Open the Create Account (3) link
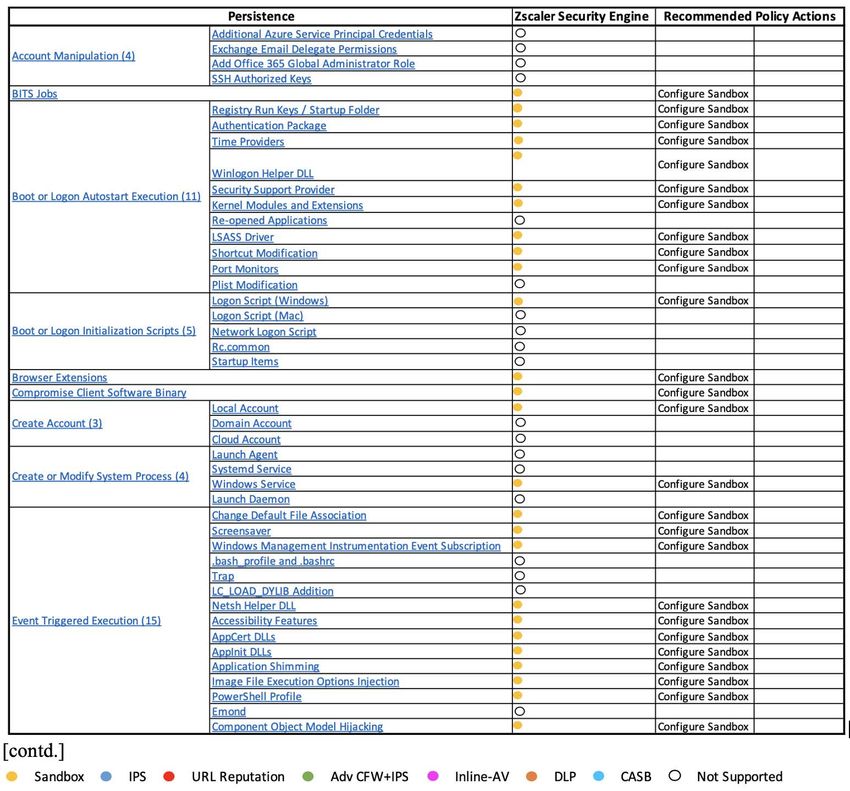The width and height of the screenshot is (850, 791). pyautogui.click(x=57, y=423)
